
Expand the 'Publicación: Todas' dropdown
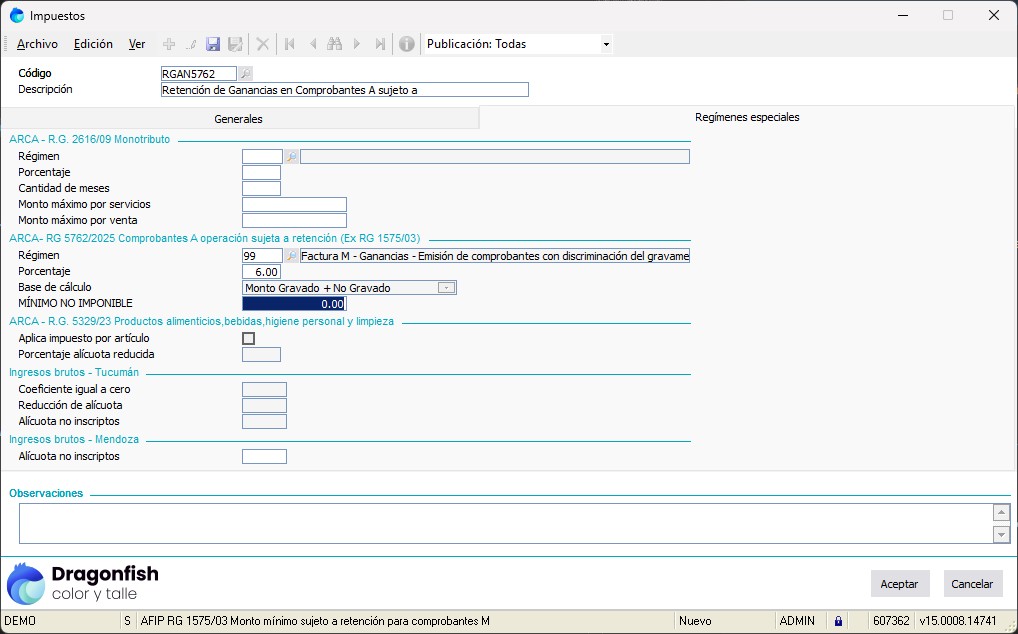tap(606, 44)
